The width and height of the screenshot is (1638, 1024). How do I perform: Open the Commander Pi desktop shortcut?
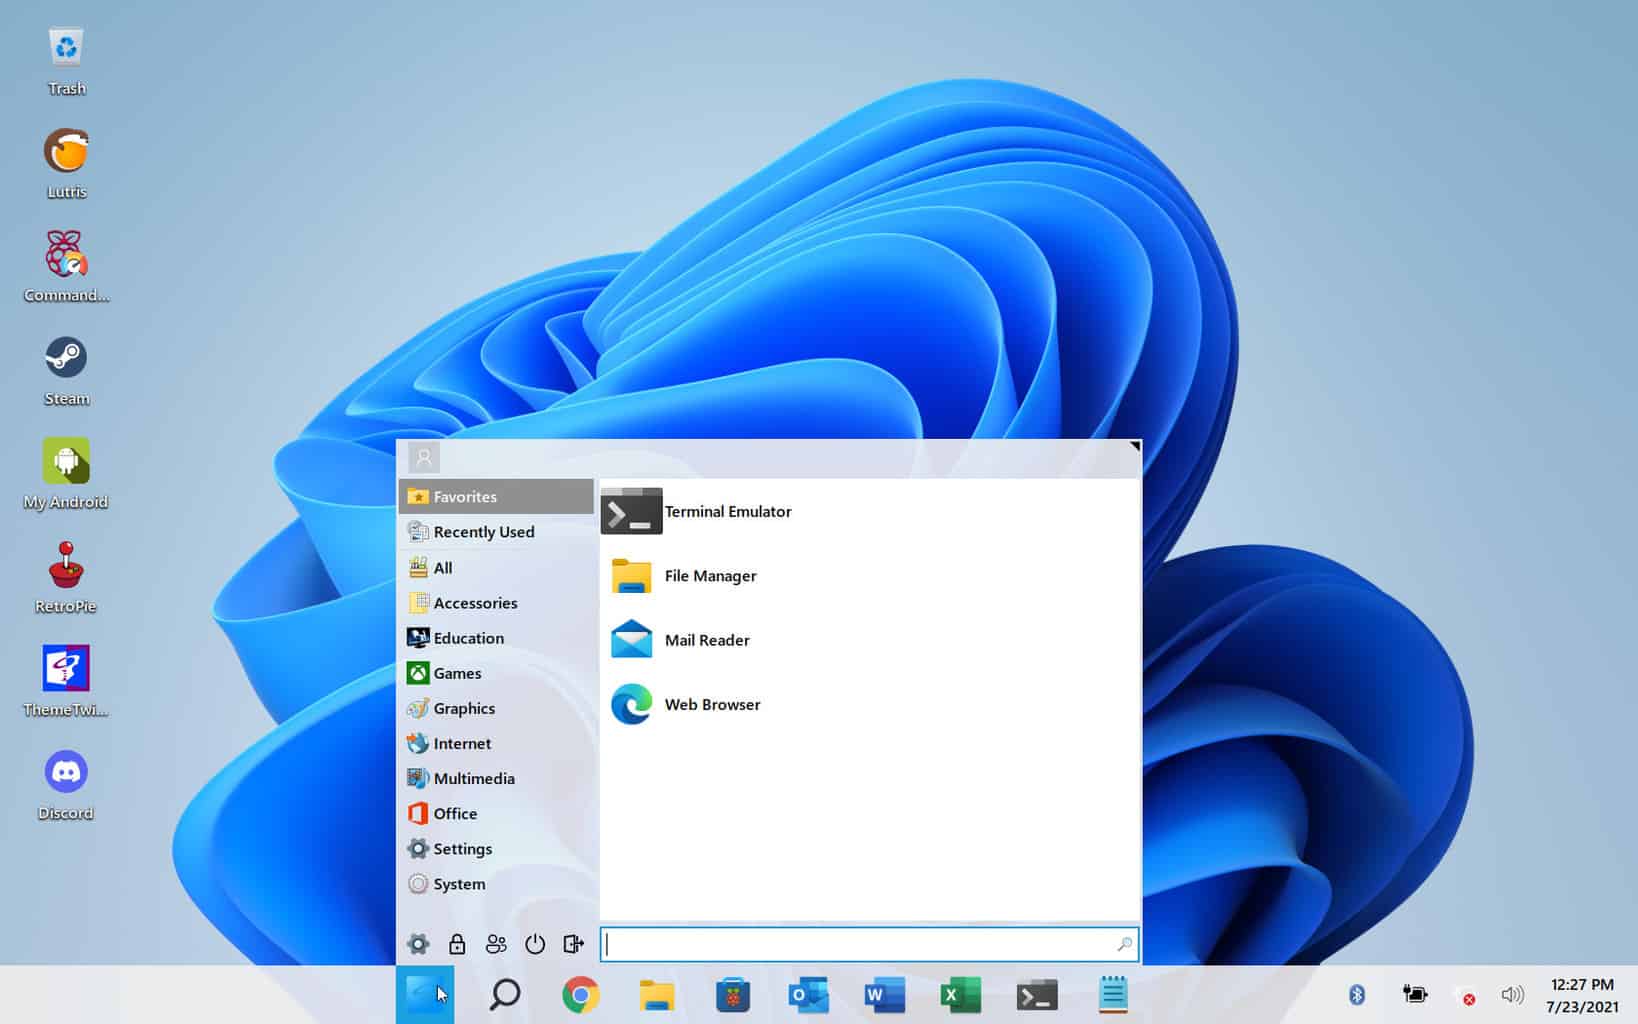66,267
